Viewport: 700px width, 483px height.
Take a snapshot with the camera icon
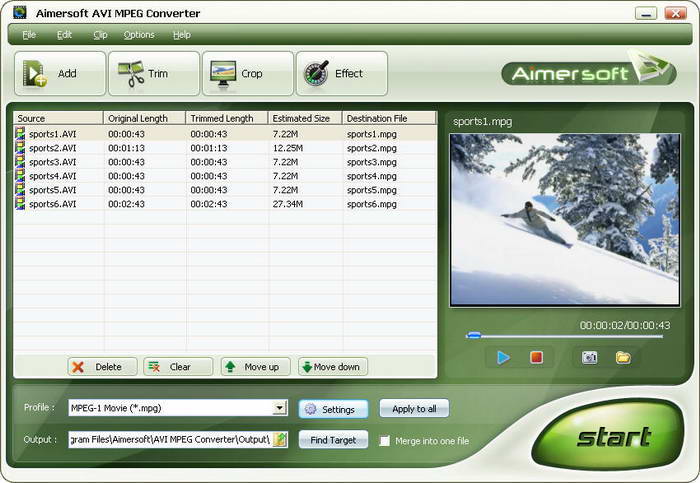pyautogui.click(x=589, y=358)
